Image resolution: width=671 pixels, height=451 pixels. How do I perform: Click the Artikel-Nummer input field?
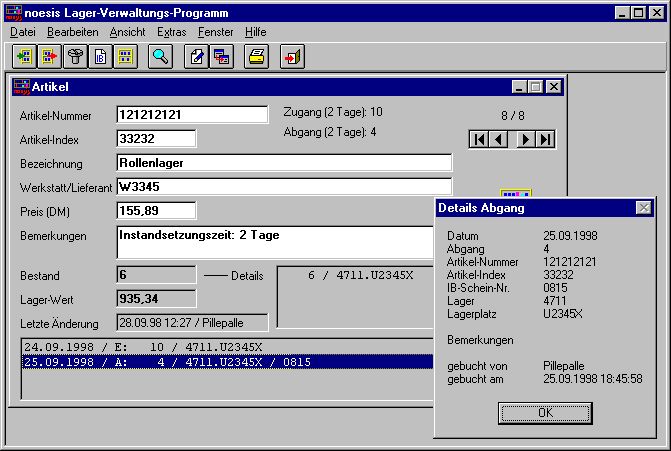click(x=192, y=115)
